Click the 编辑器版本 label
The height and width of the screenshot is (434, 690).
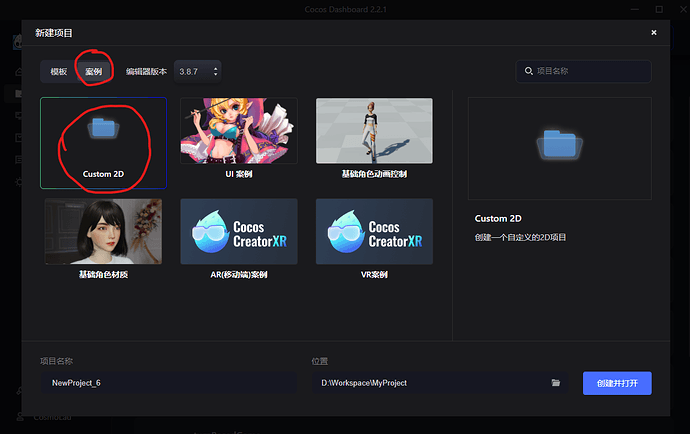pos(146,71)
